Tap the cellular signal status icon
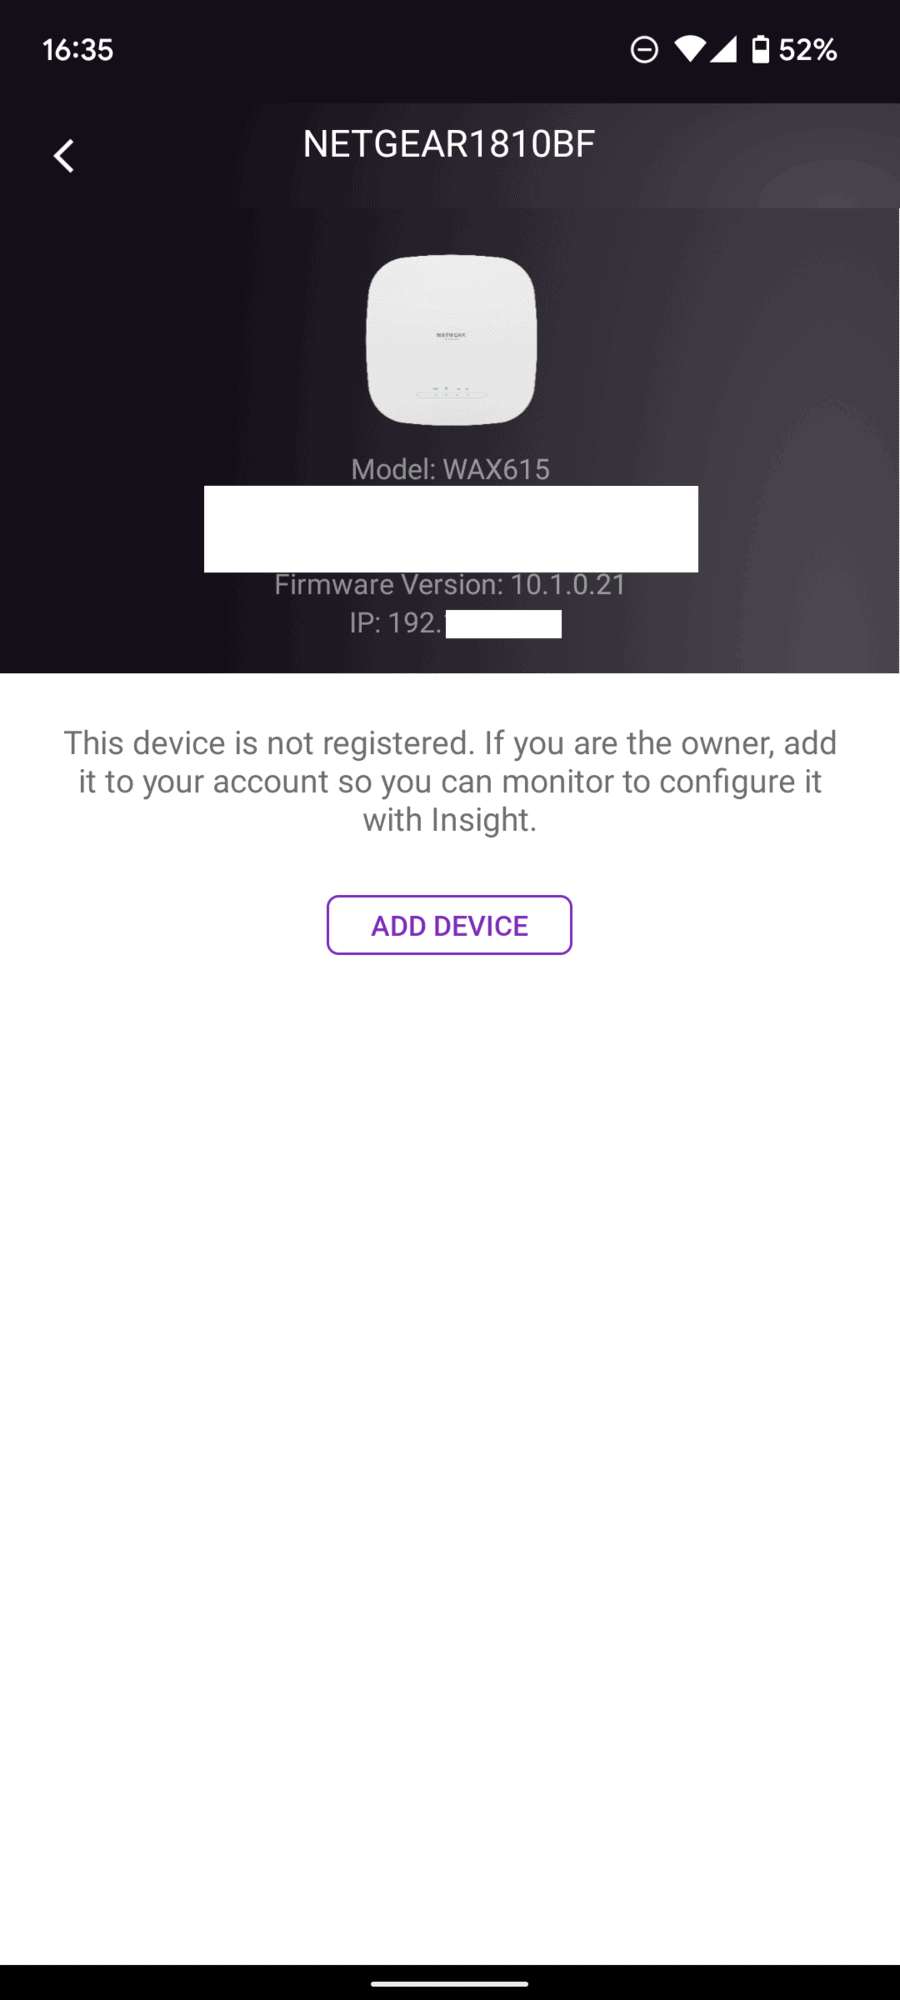The width and height of the screenshot is (900, 2000). click(x=724, y=49)
